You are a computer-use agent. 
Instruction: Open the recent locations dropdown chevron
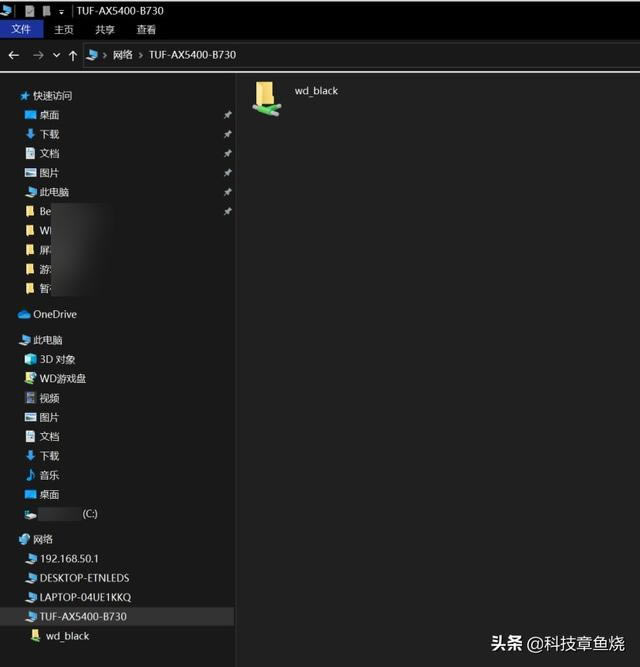56,55
